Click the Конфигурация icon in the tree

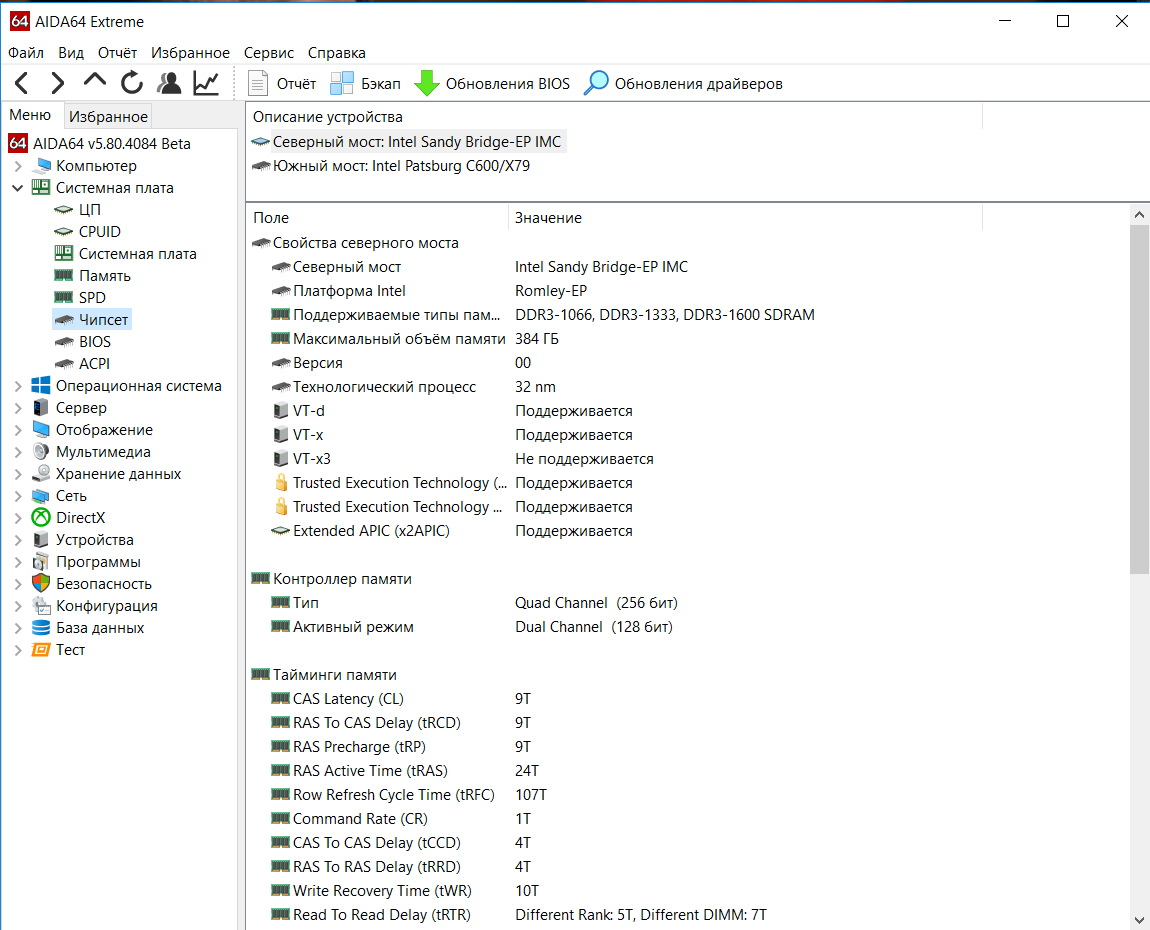41,606
